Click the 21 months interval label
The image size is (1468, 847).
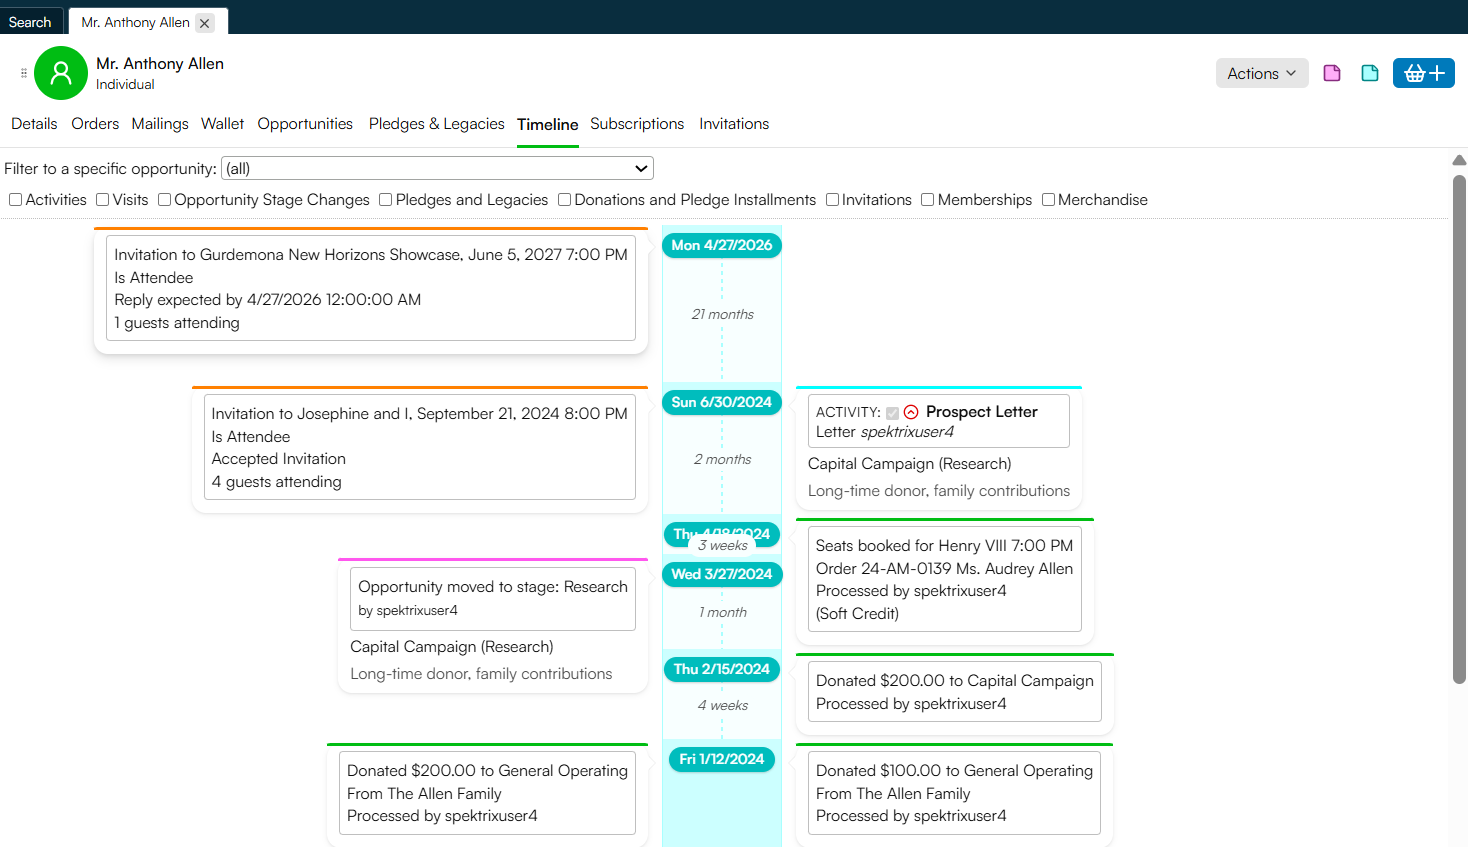(x=722, y=314)
